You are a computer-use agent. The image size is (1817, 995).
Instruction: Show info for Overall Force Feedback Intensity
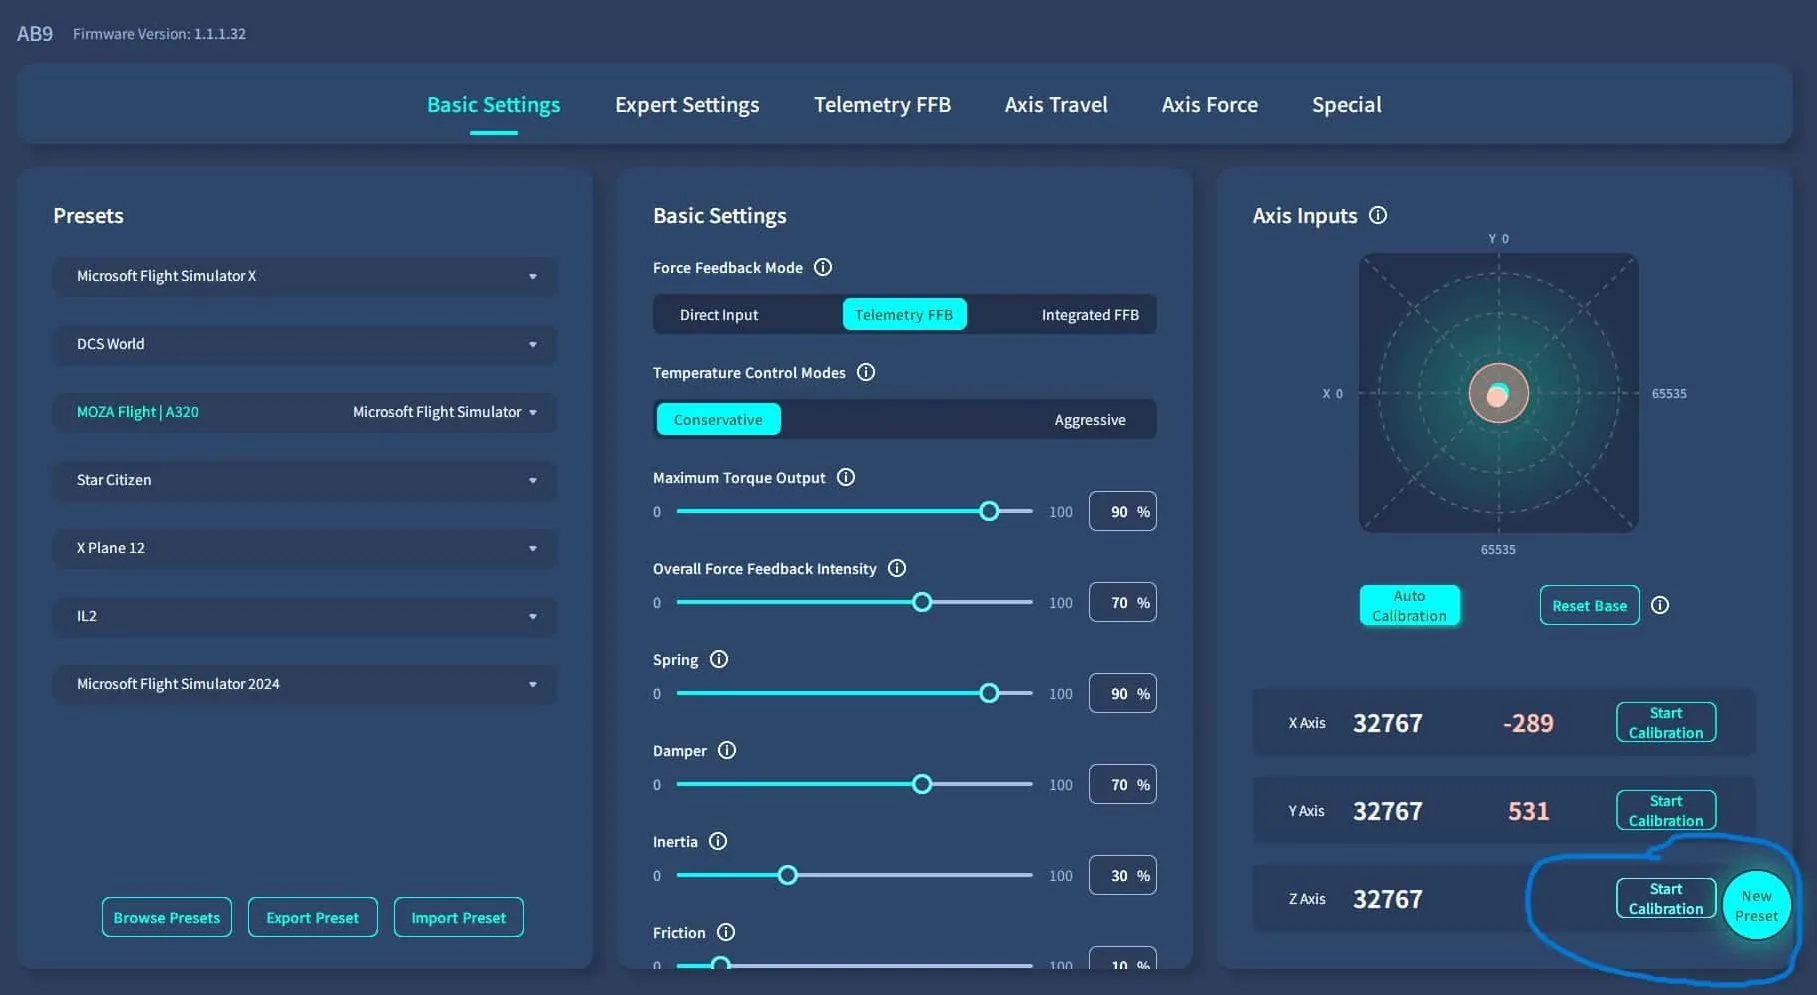coord(897,568)
